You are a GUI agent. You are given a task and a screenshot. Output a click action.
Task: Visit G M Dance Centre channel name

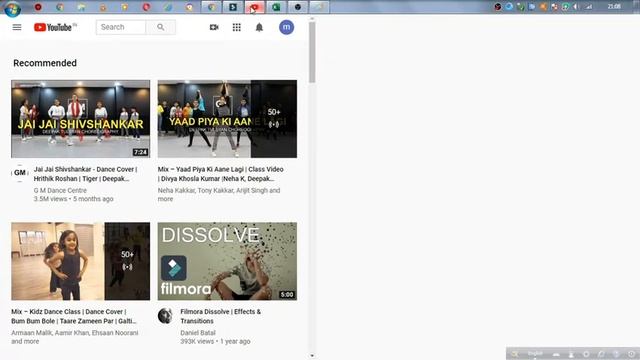pyautogui.click(x=60, y=191)
